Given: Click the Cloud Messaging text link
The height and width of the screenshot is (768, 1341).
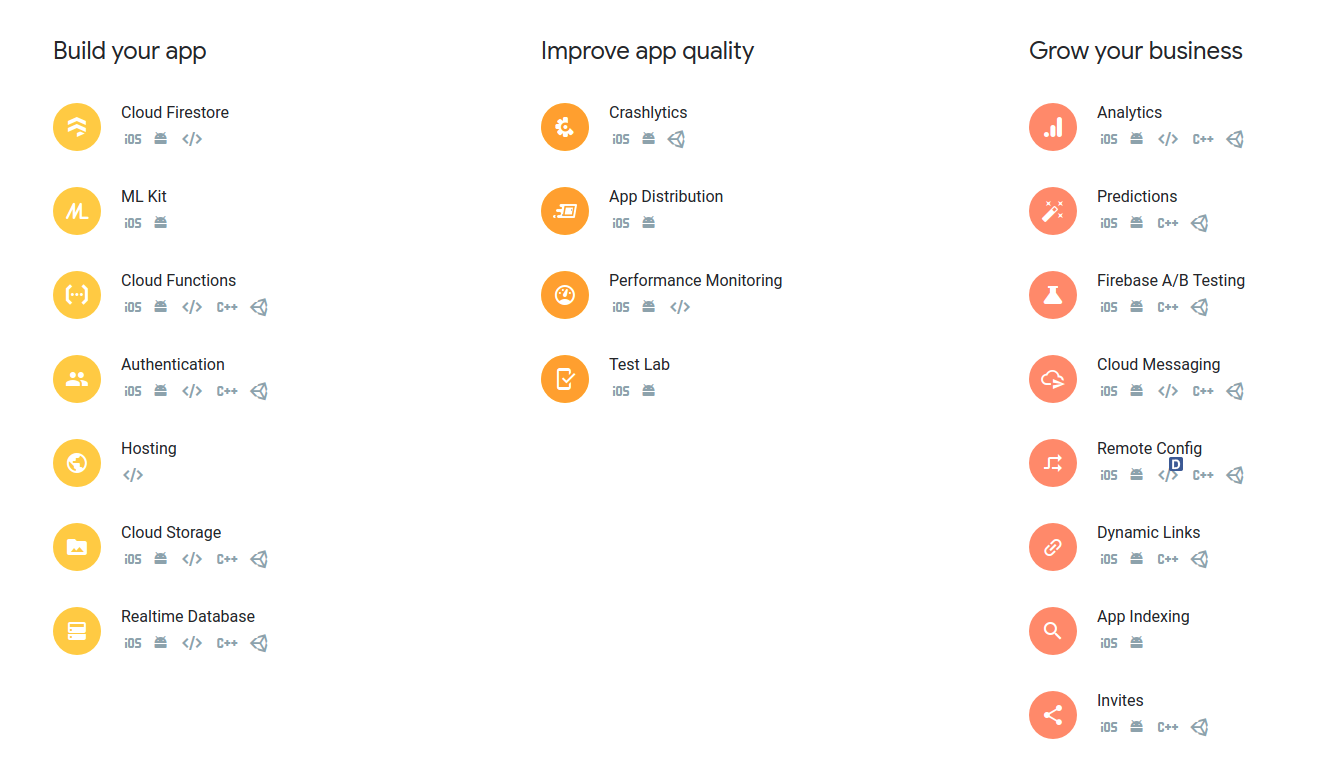Looking at the screenshot, I should [x=1158, y=365].
